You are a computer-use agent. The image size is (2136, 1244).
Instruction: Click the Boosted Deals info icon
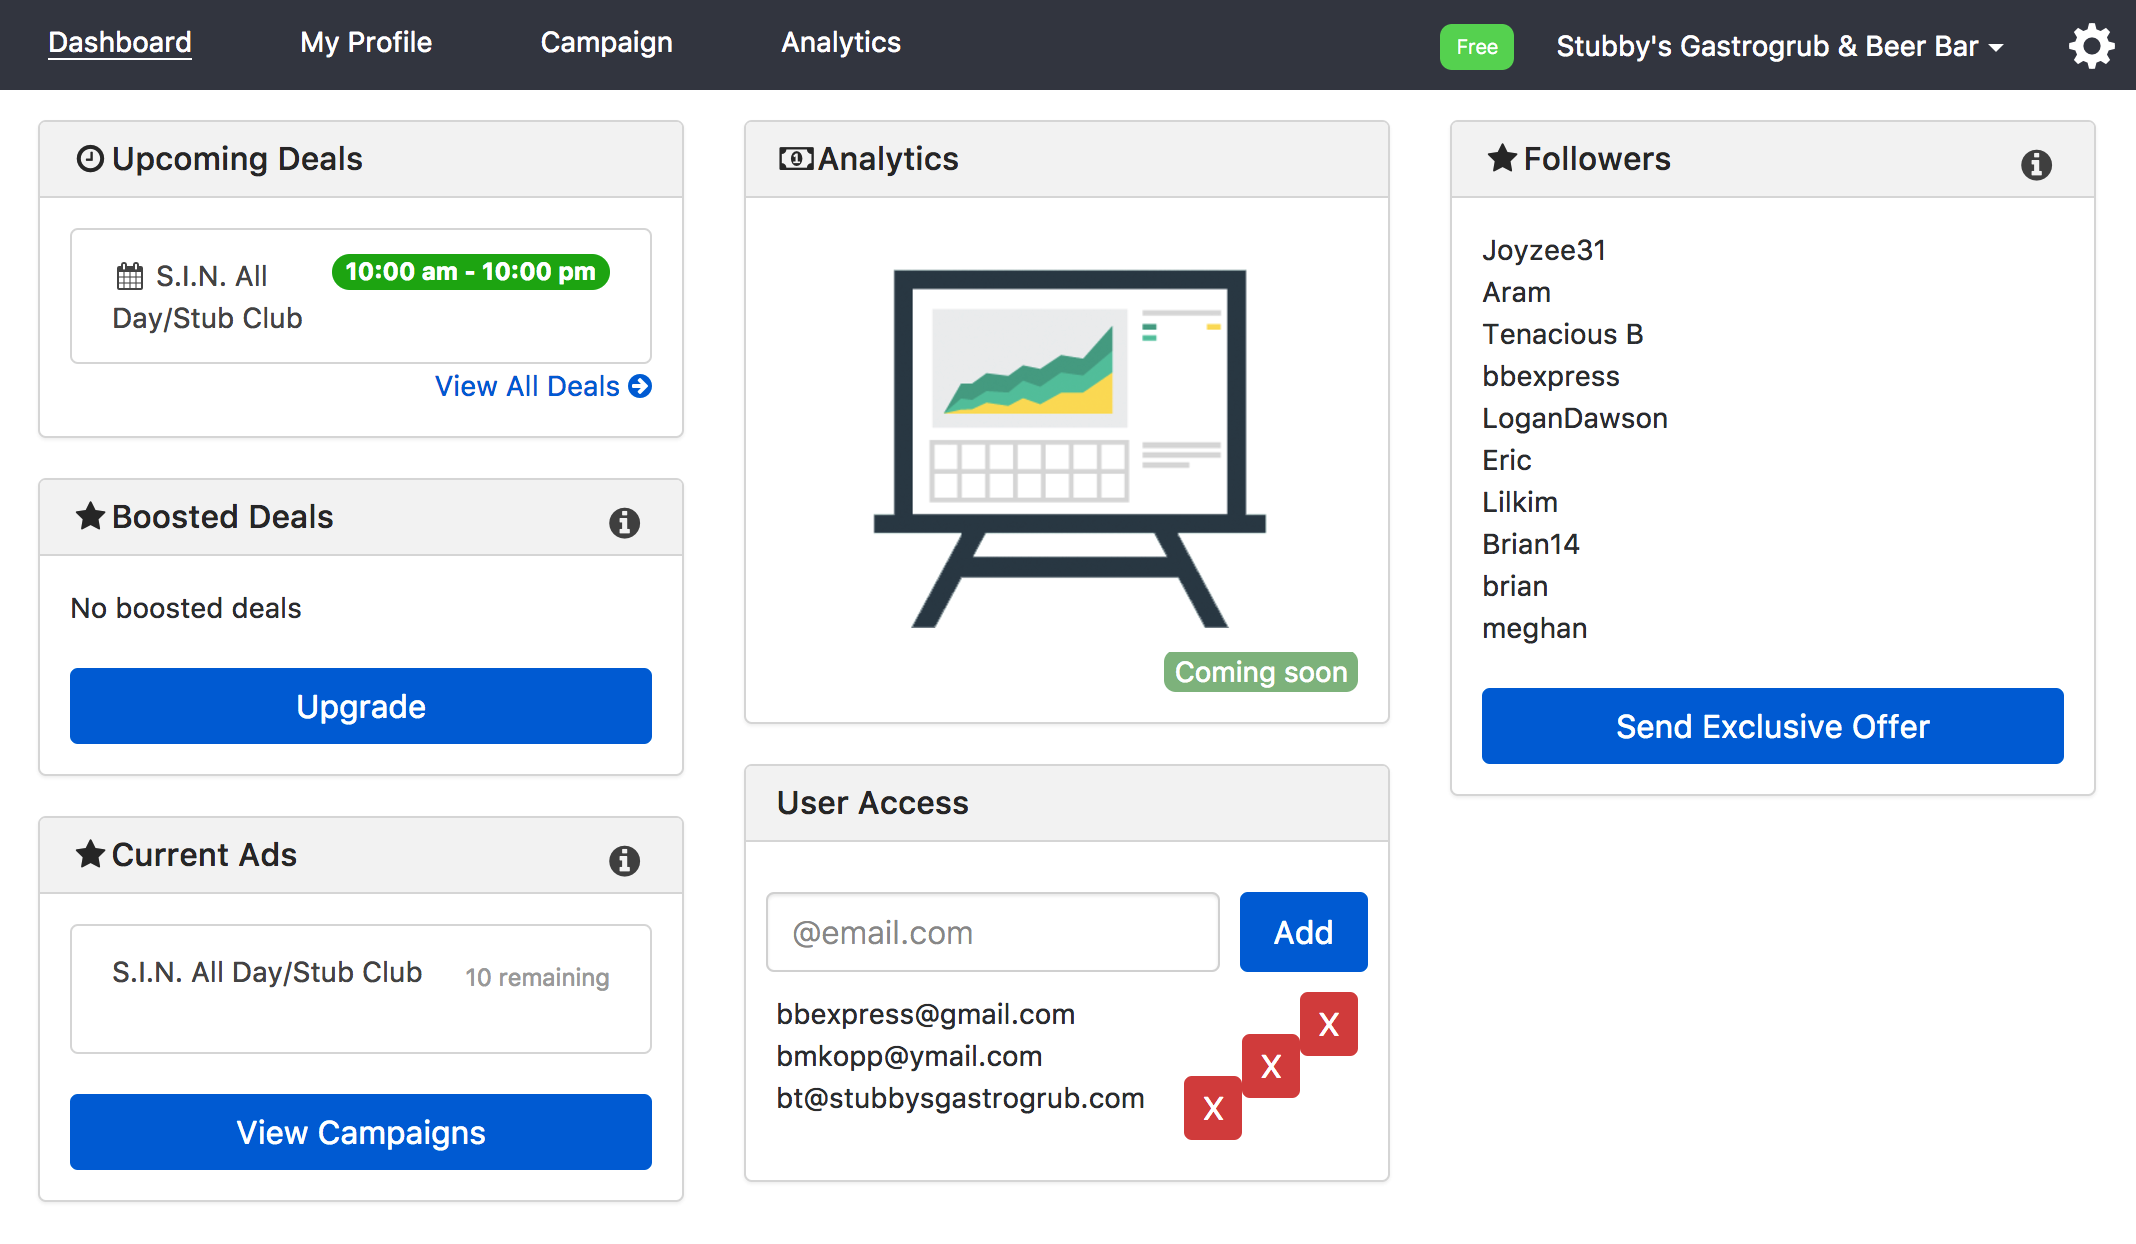pos(624,522)
